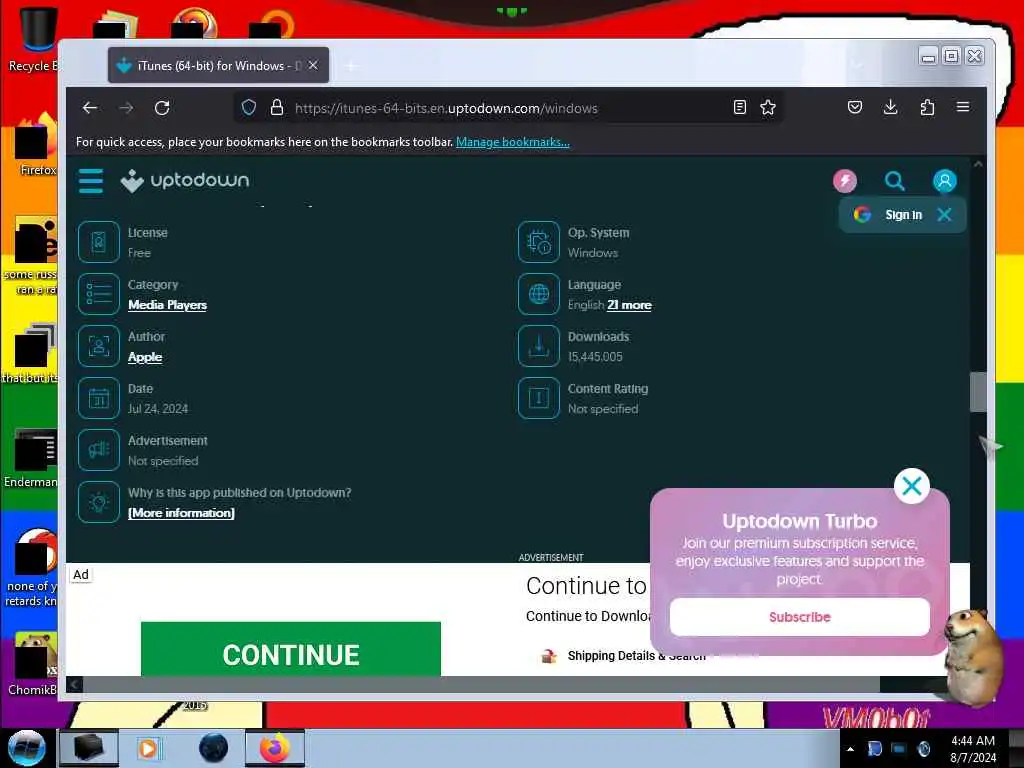1024x768 pixels.
Task: Click the License info icon
Action: (99, 242)
